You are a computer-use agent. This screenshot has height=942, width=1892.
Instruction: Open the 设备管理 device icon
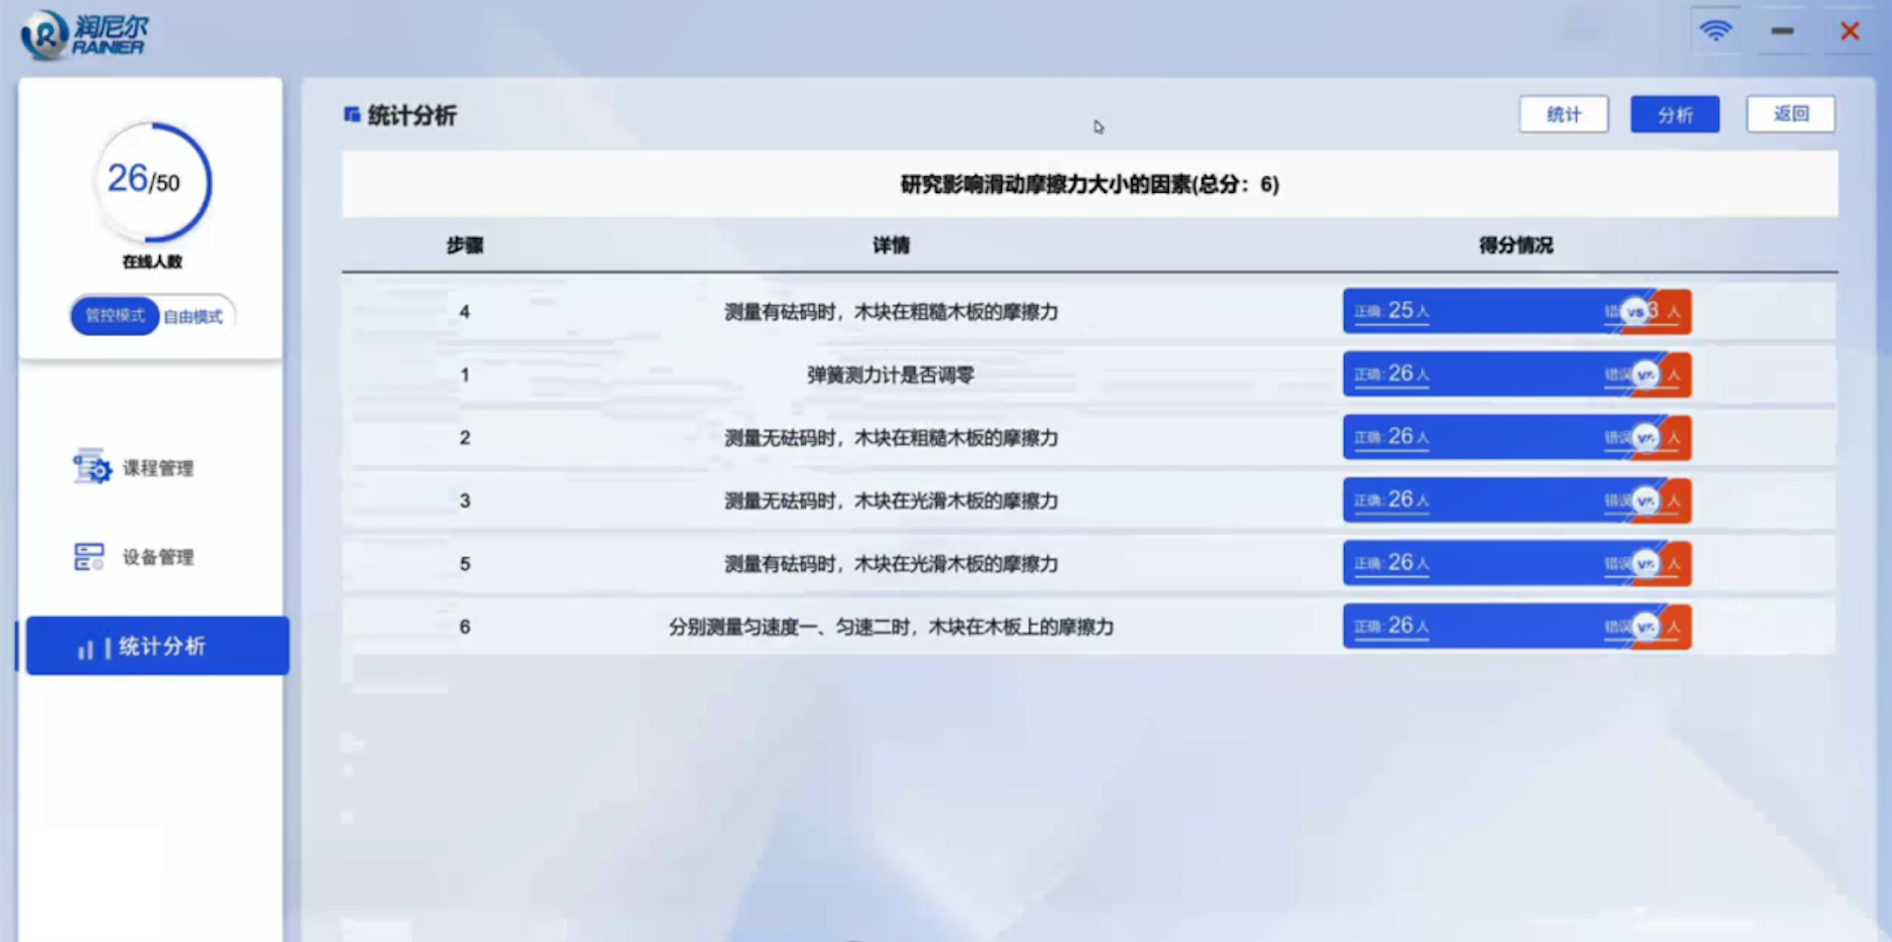(89, 557)
